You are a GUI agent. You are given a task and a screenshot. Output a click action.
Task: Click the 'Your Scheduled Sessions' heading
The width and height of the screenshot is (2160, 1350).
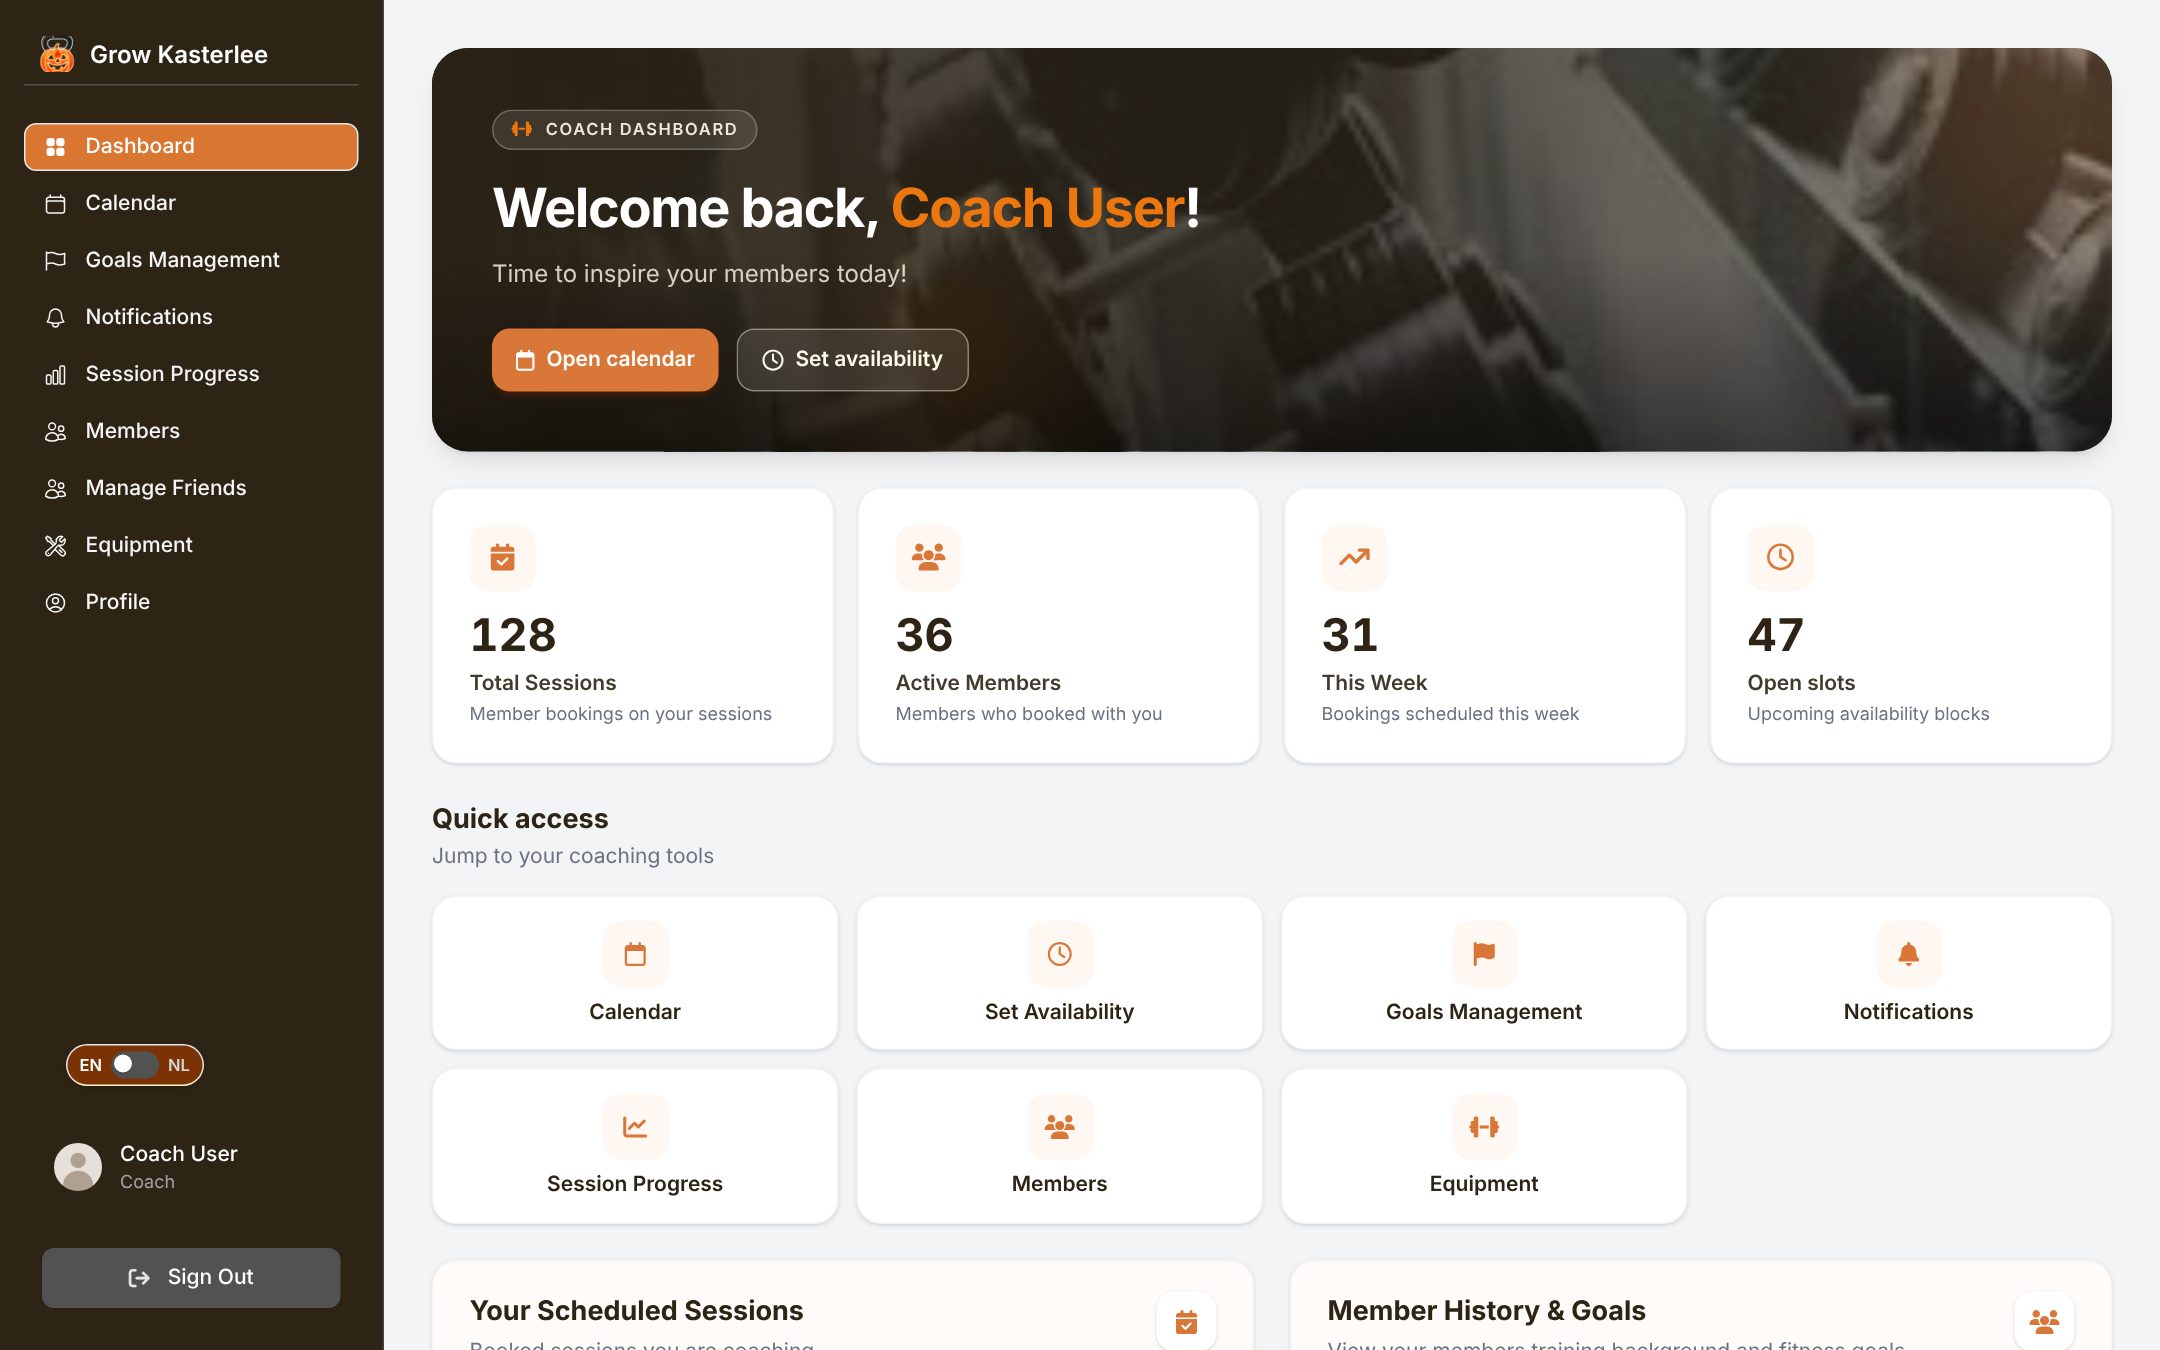636,1310
